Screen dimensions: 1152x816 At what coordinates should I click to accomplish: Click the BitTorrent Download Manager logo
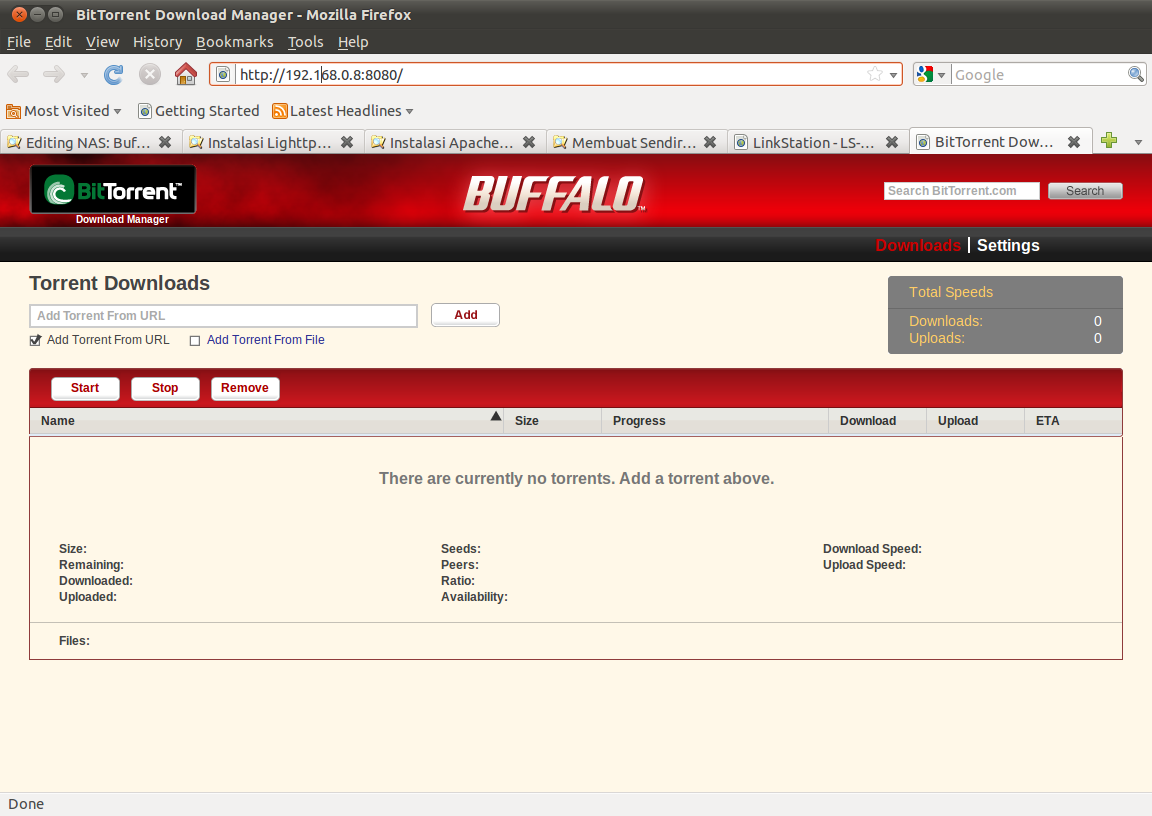click(x=113, y=195)
